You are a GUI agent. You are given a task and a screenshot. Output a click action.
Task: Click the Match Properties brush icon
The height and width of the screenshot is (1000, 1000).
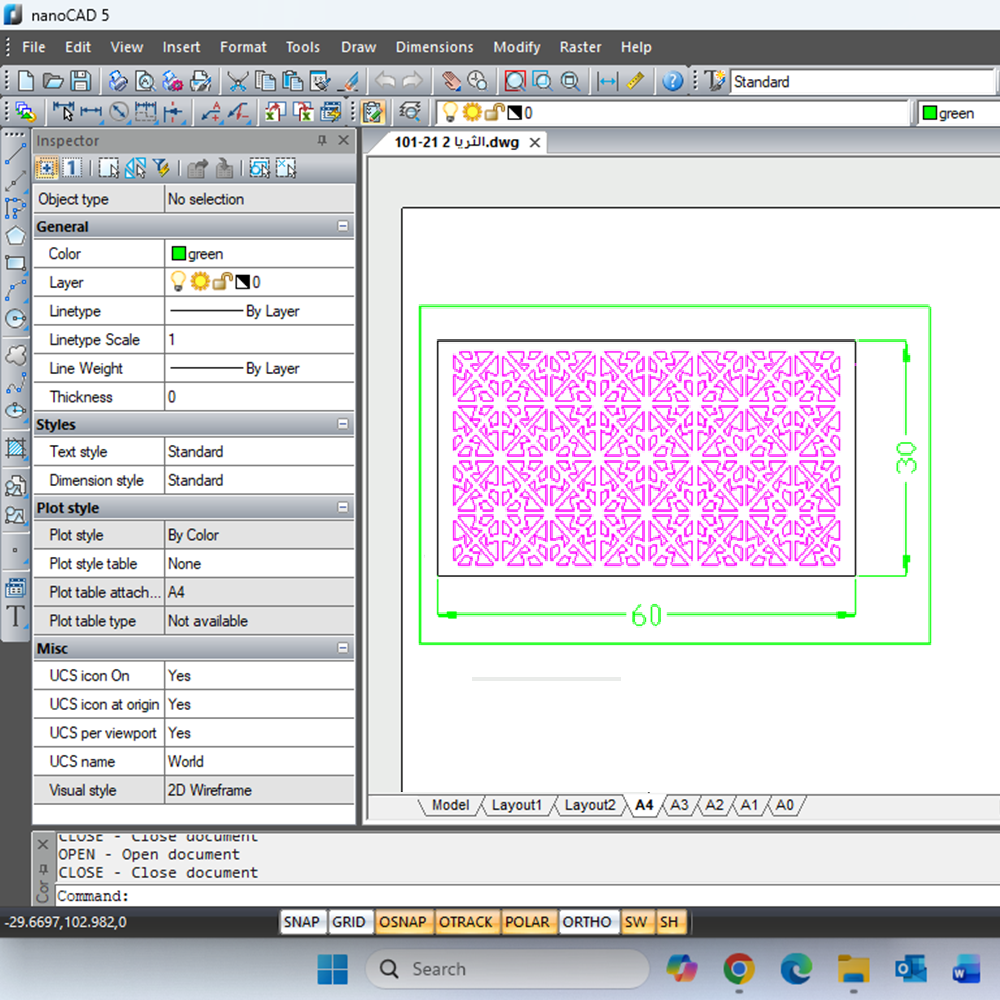(x=349, y=81)
